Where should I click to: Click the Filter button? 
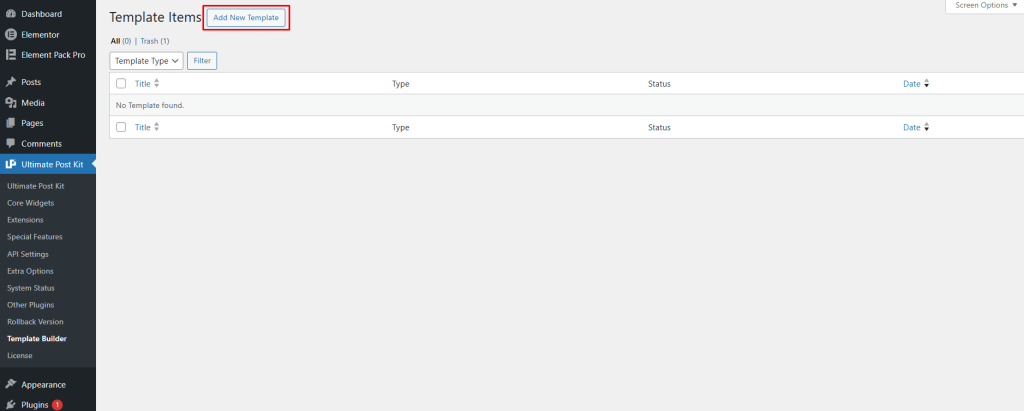click(202, 61)
